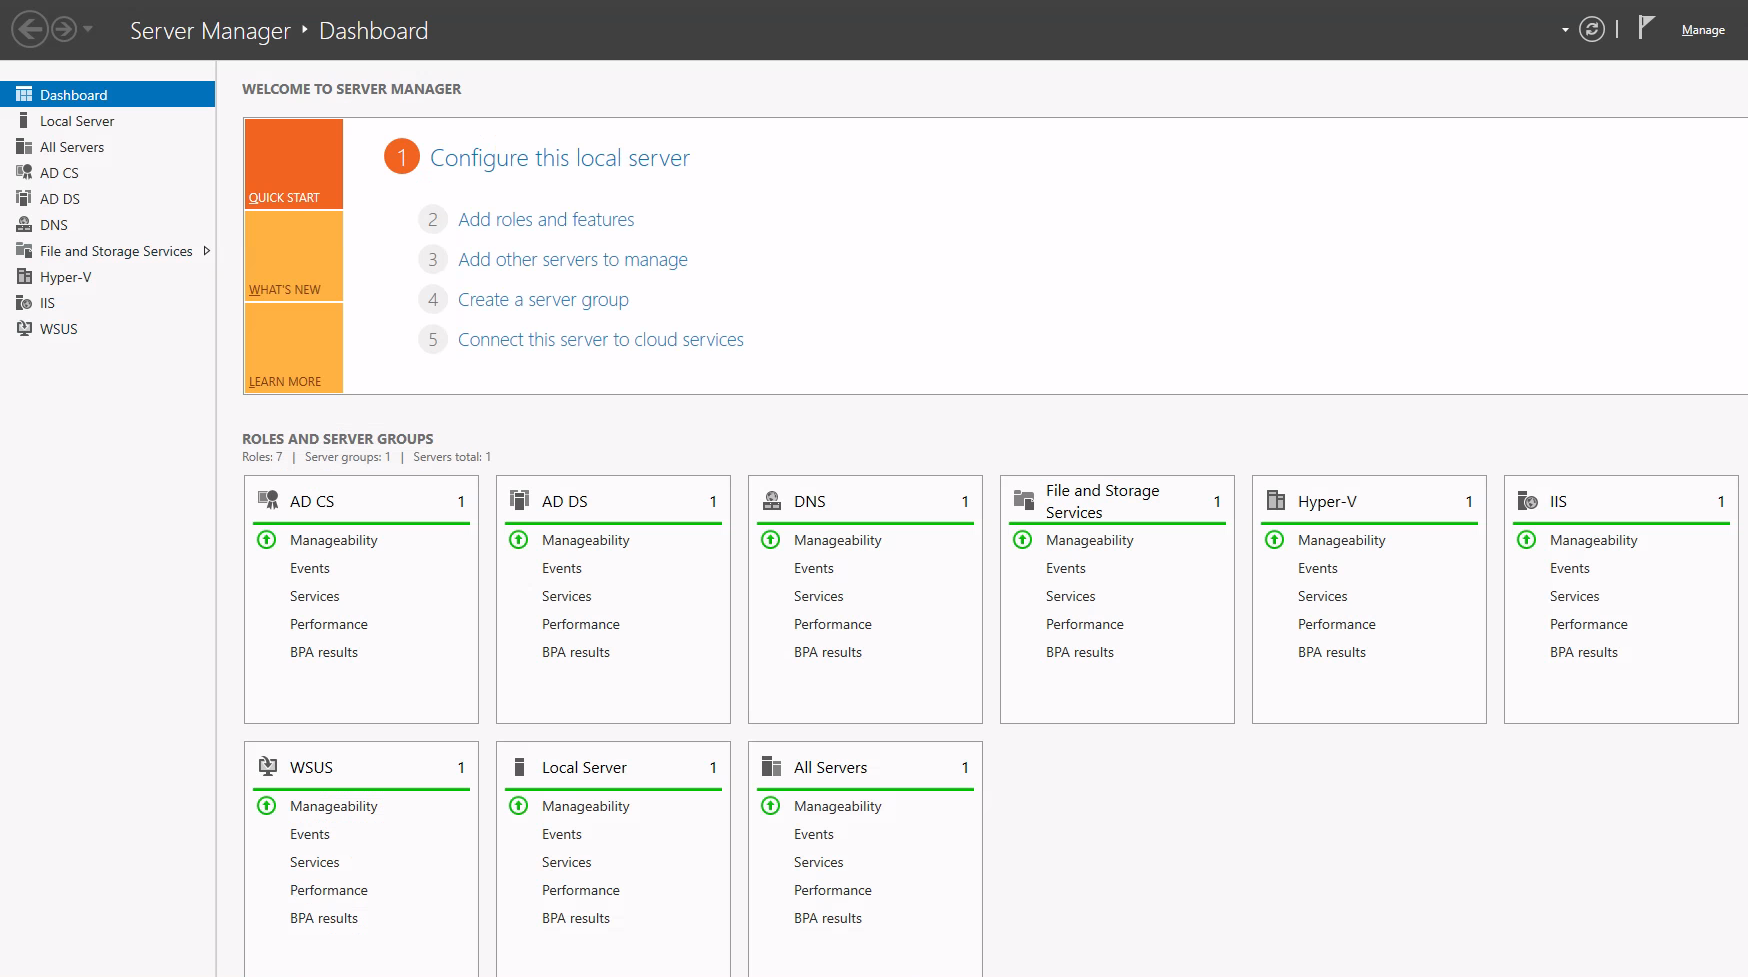Open Performance in the WSUS tile

click(329, 890)
